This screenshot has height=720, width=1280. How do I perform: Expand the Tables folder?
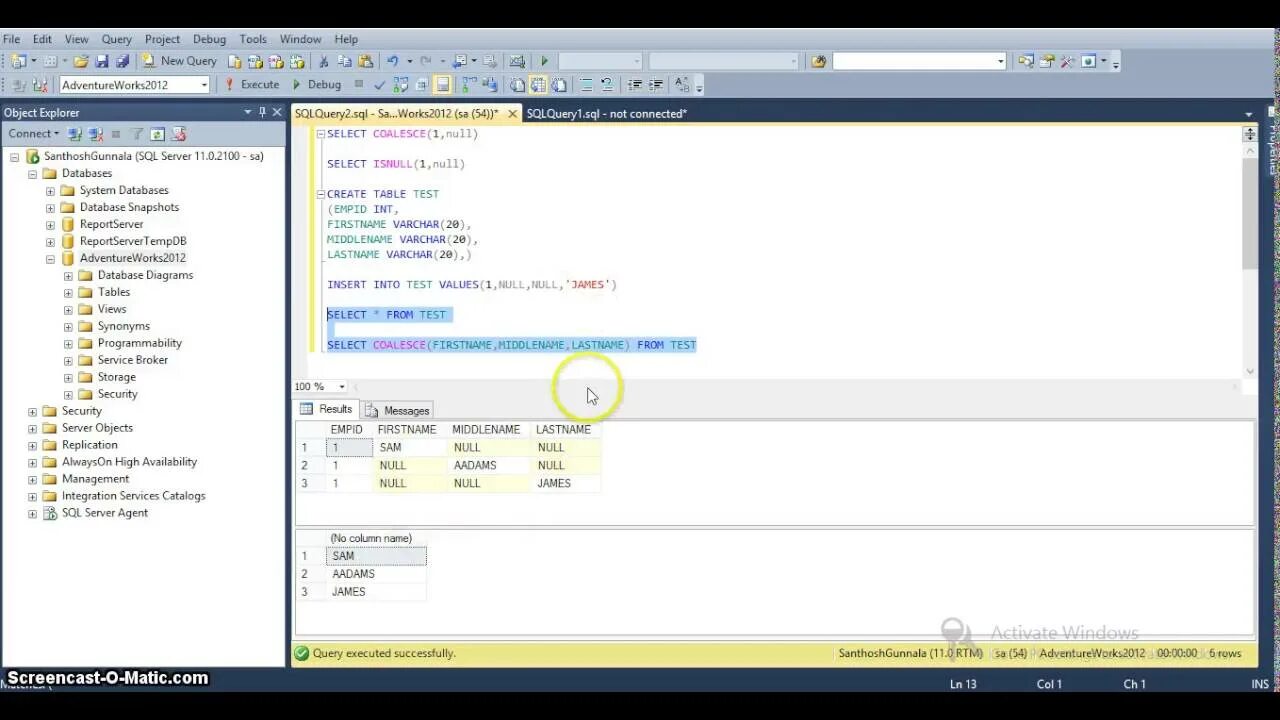coord(68,292)
